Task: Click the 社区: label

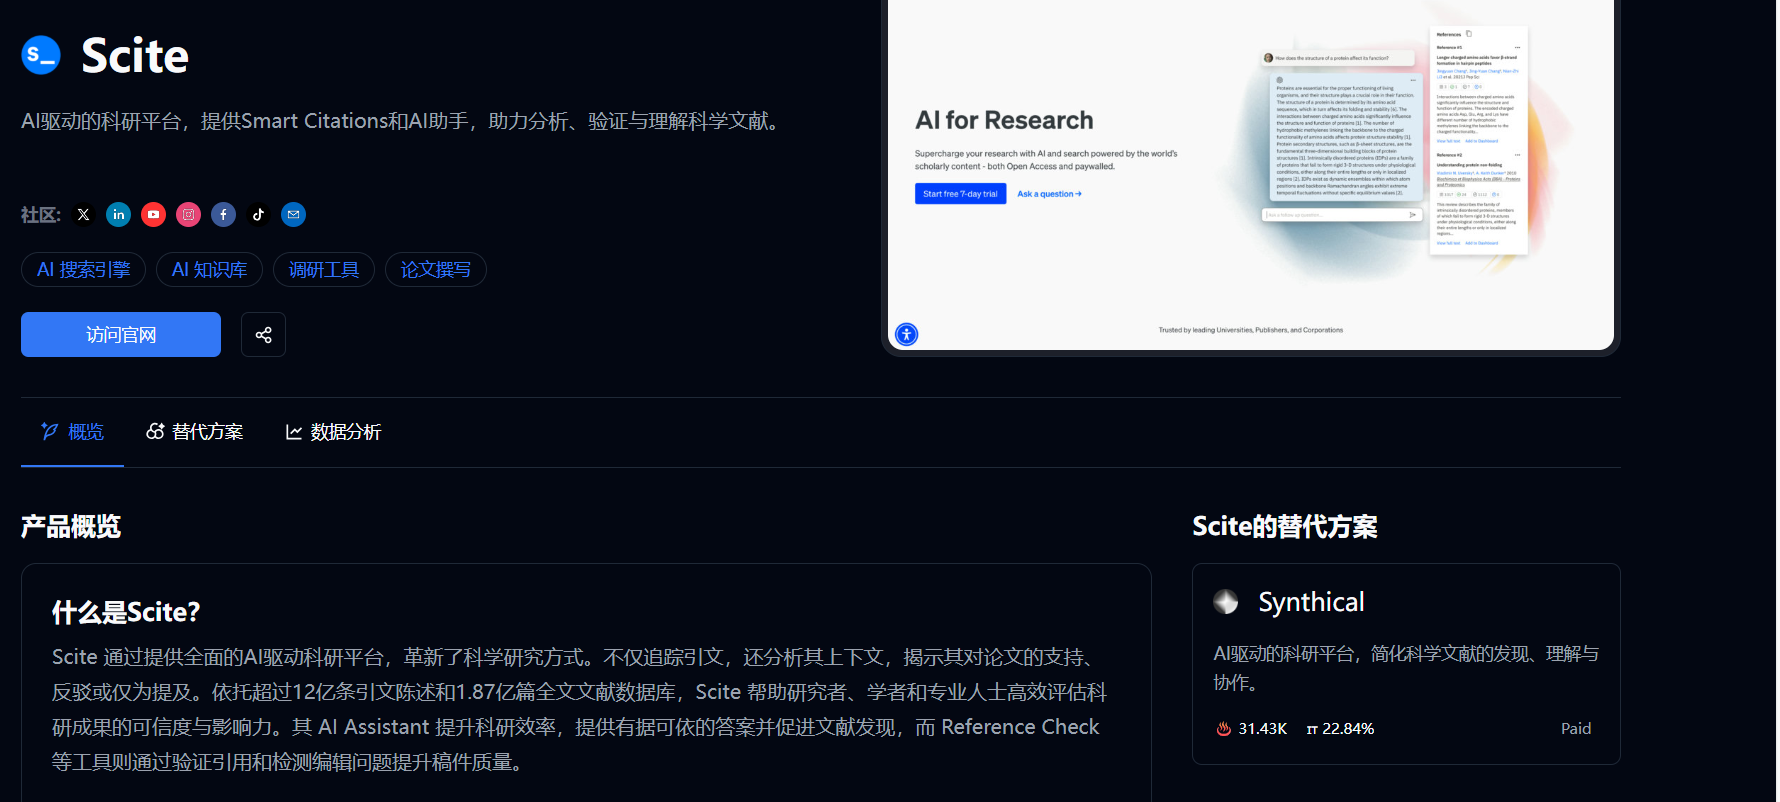Action: coord(41,215)
